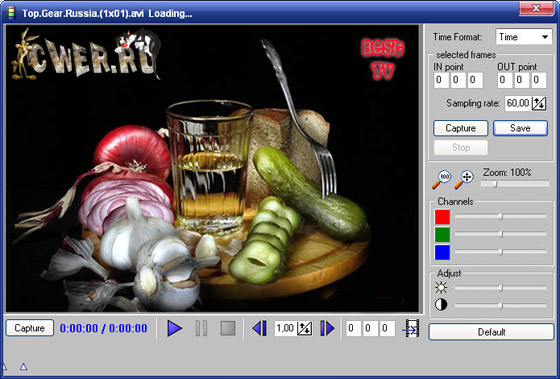Click the blue channel slider
Screen dimensions: 560x379
tap(501, 252)
